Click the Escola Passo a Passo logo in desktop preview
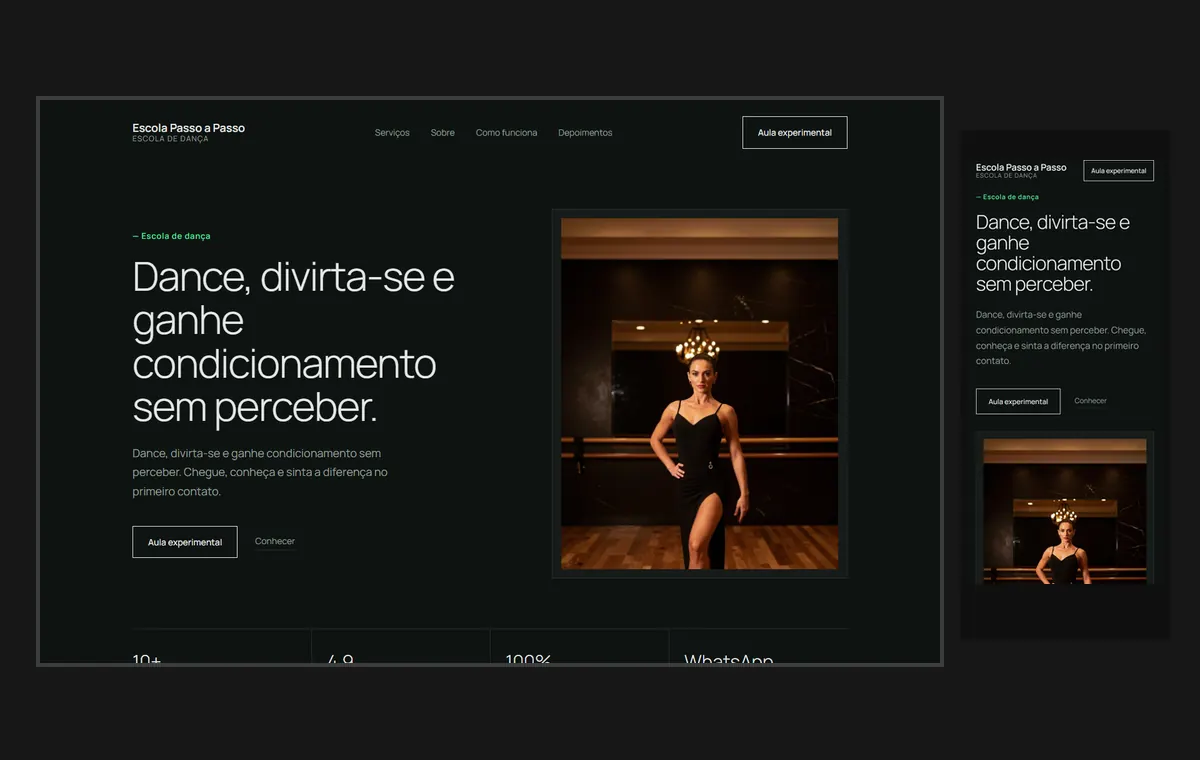The height and width of the screenshot is (760, 1200). pyautogui.click(x=189, y=132)
